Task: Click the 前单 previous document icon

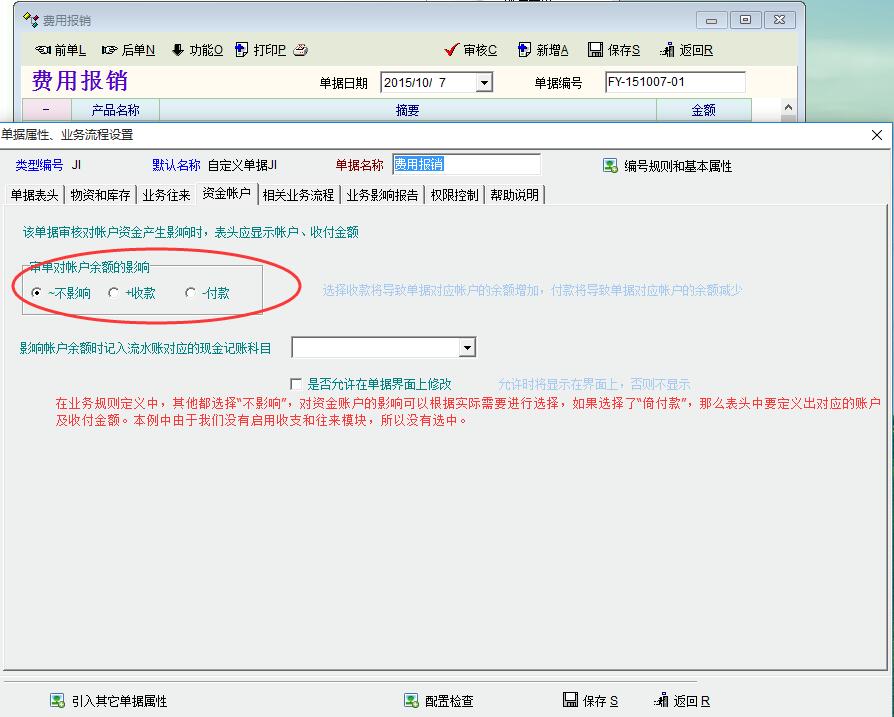Action: 43,50
